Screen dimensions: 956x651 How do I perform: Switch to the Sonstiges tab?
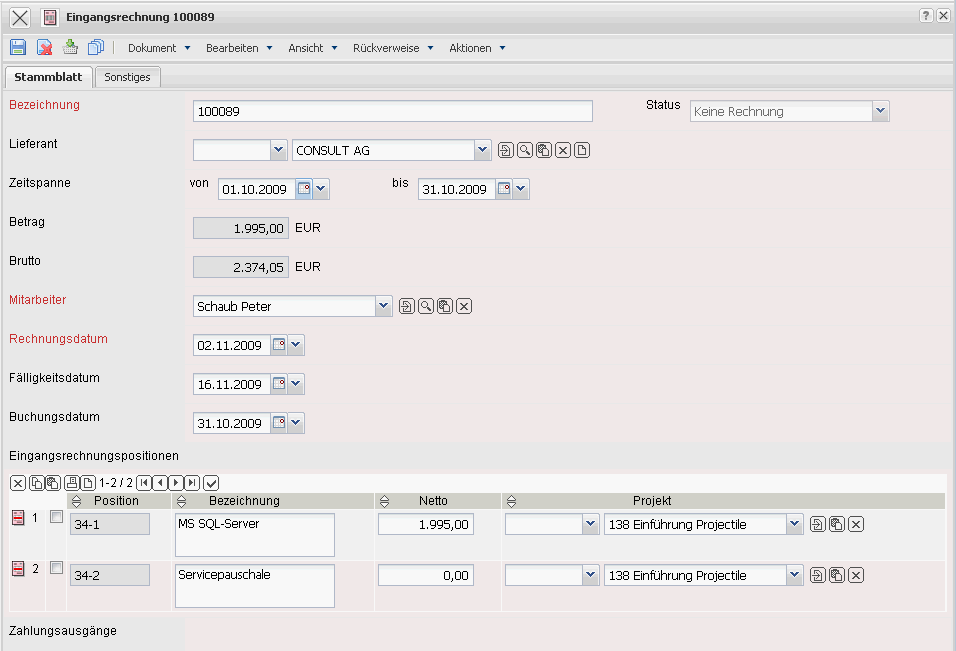tap(127, 77)
